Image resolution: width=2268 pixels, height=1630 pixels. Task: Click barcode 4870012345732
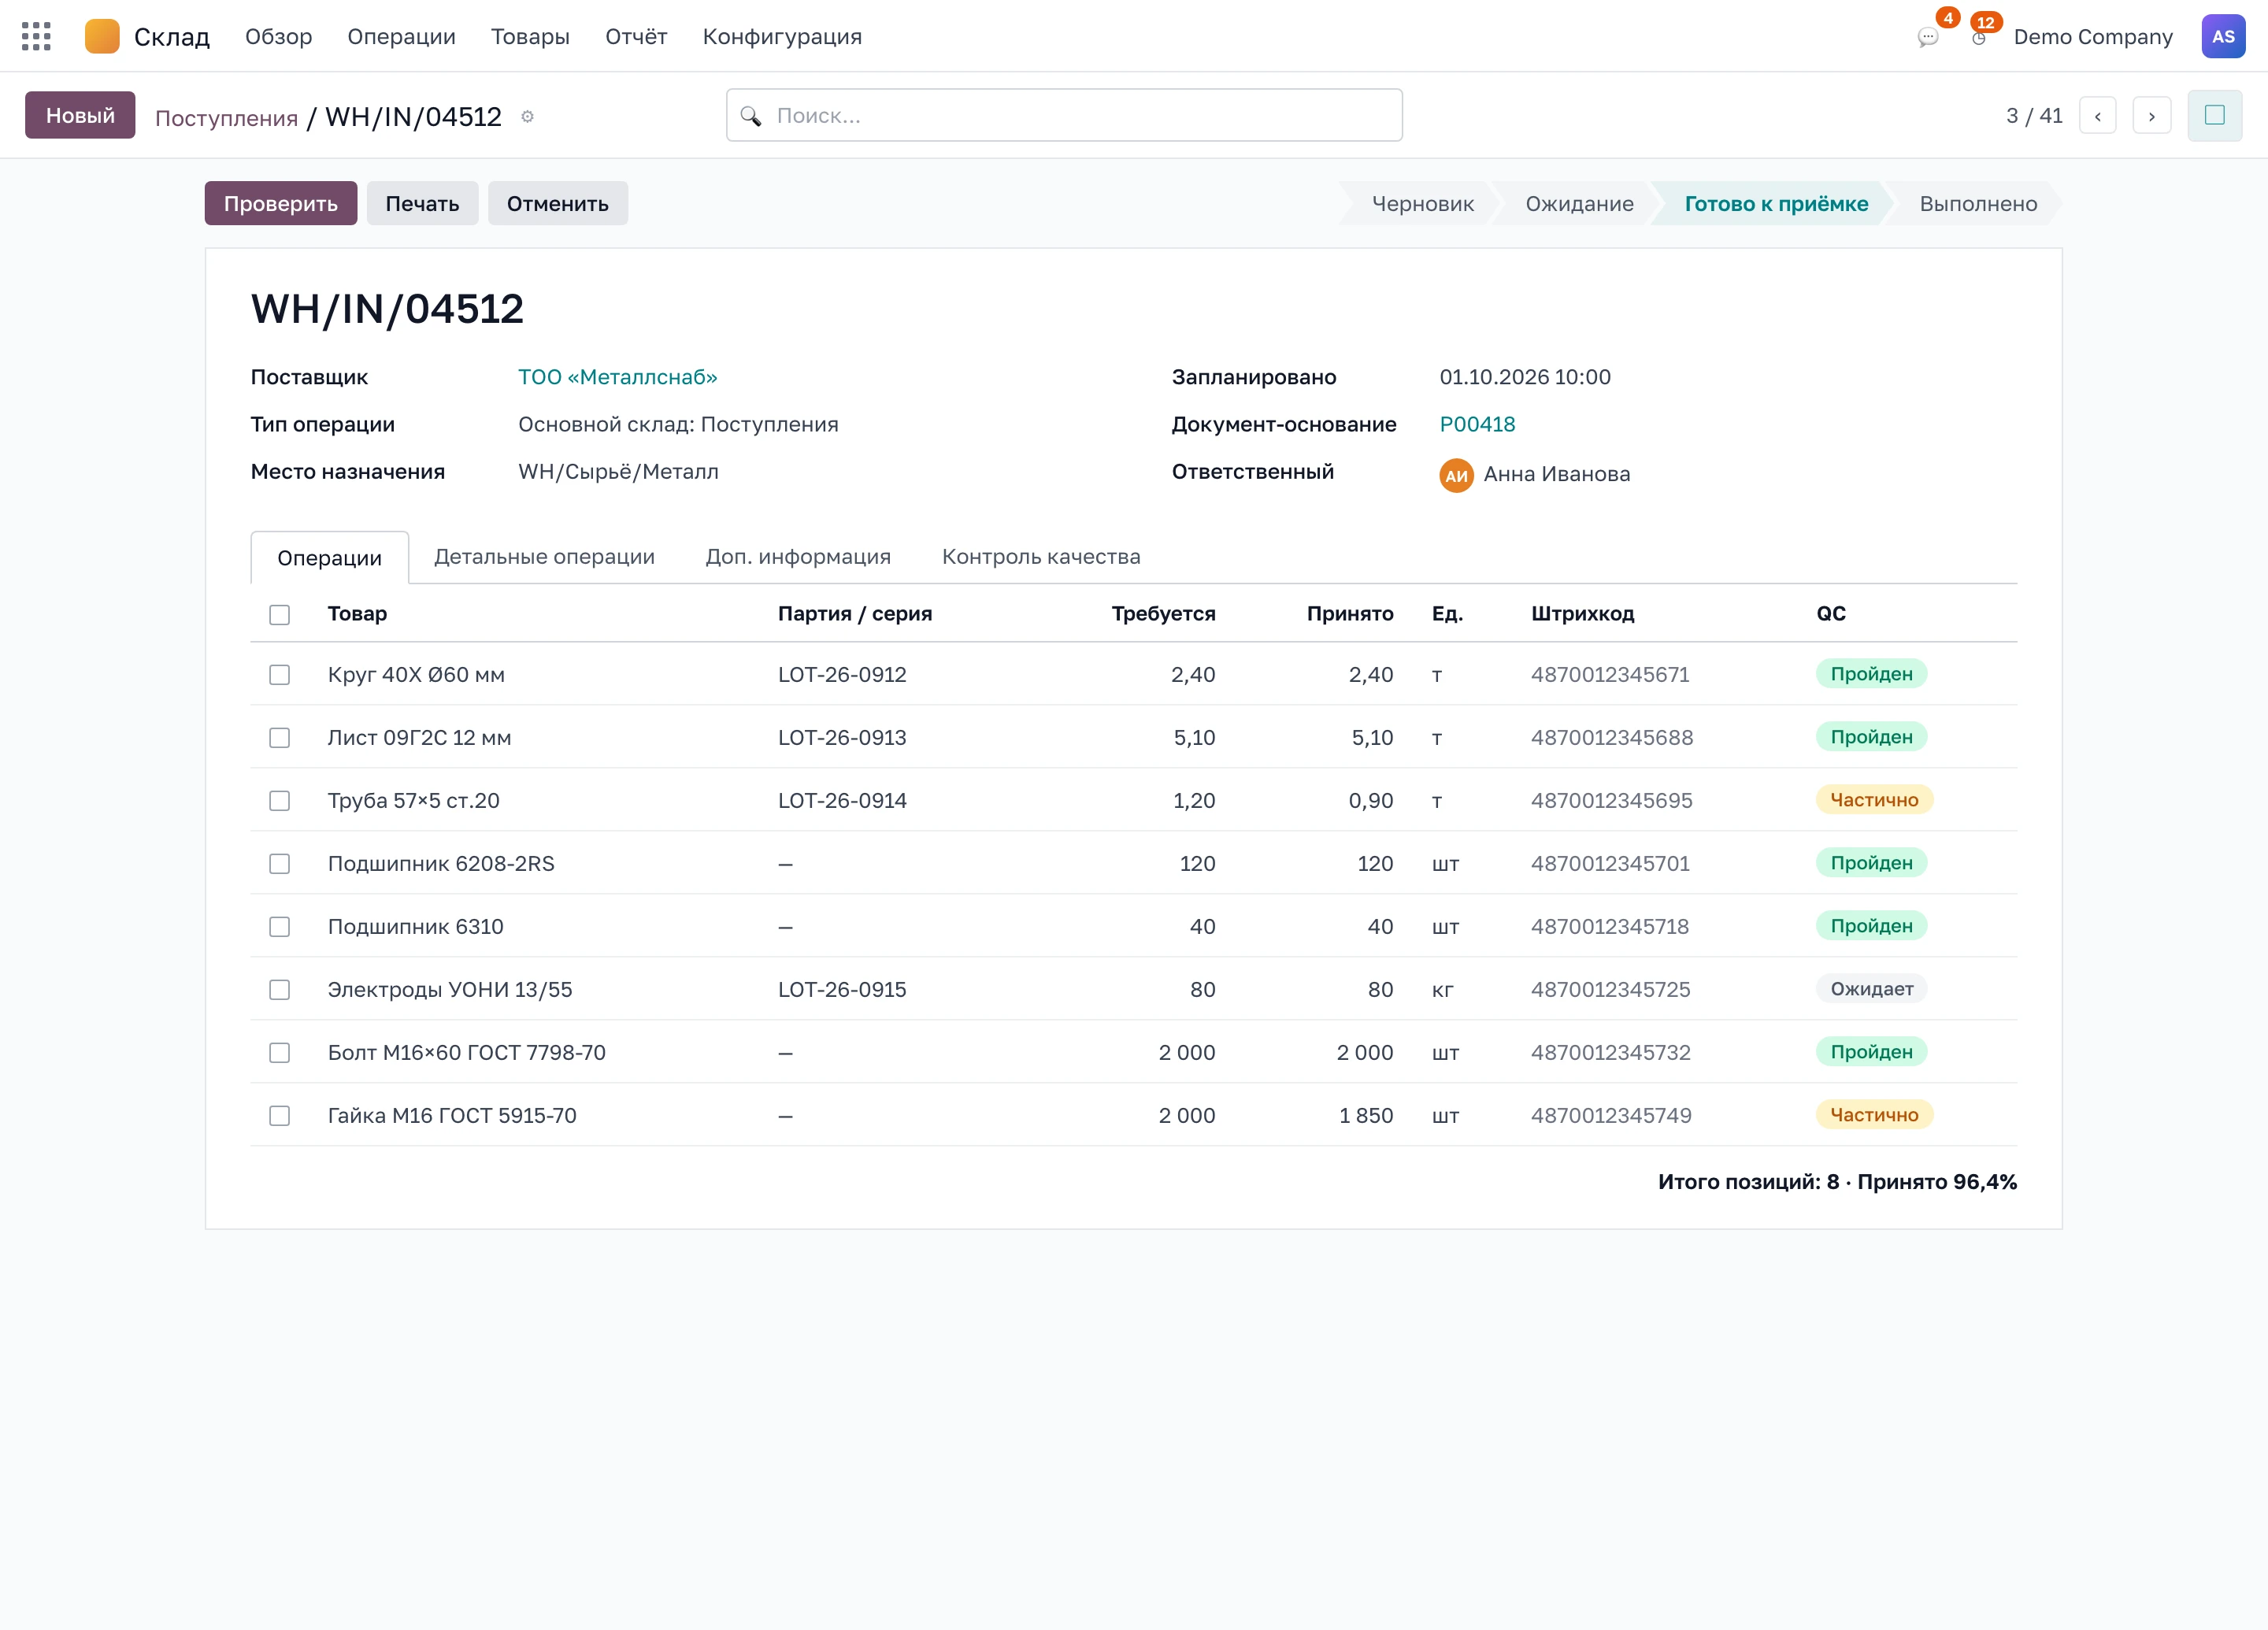click(1610, 1053)
